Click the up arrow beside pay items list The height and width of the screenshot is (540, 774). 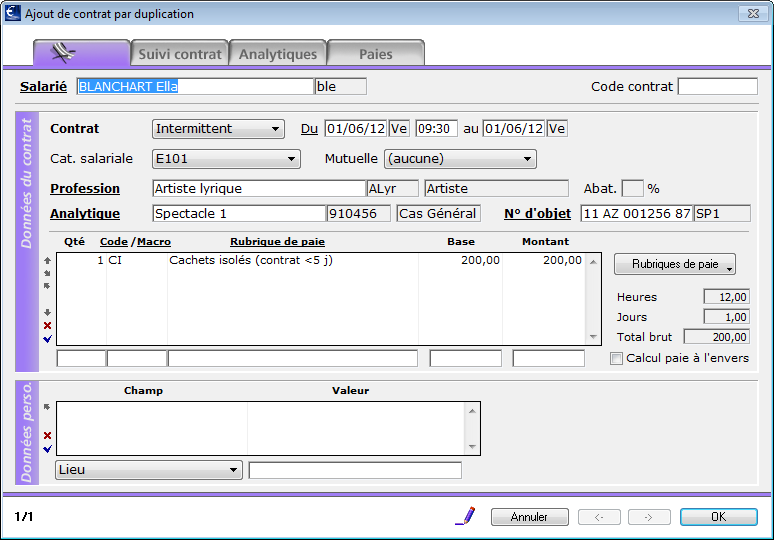click(47, 260)
